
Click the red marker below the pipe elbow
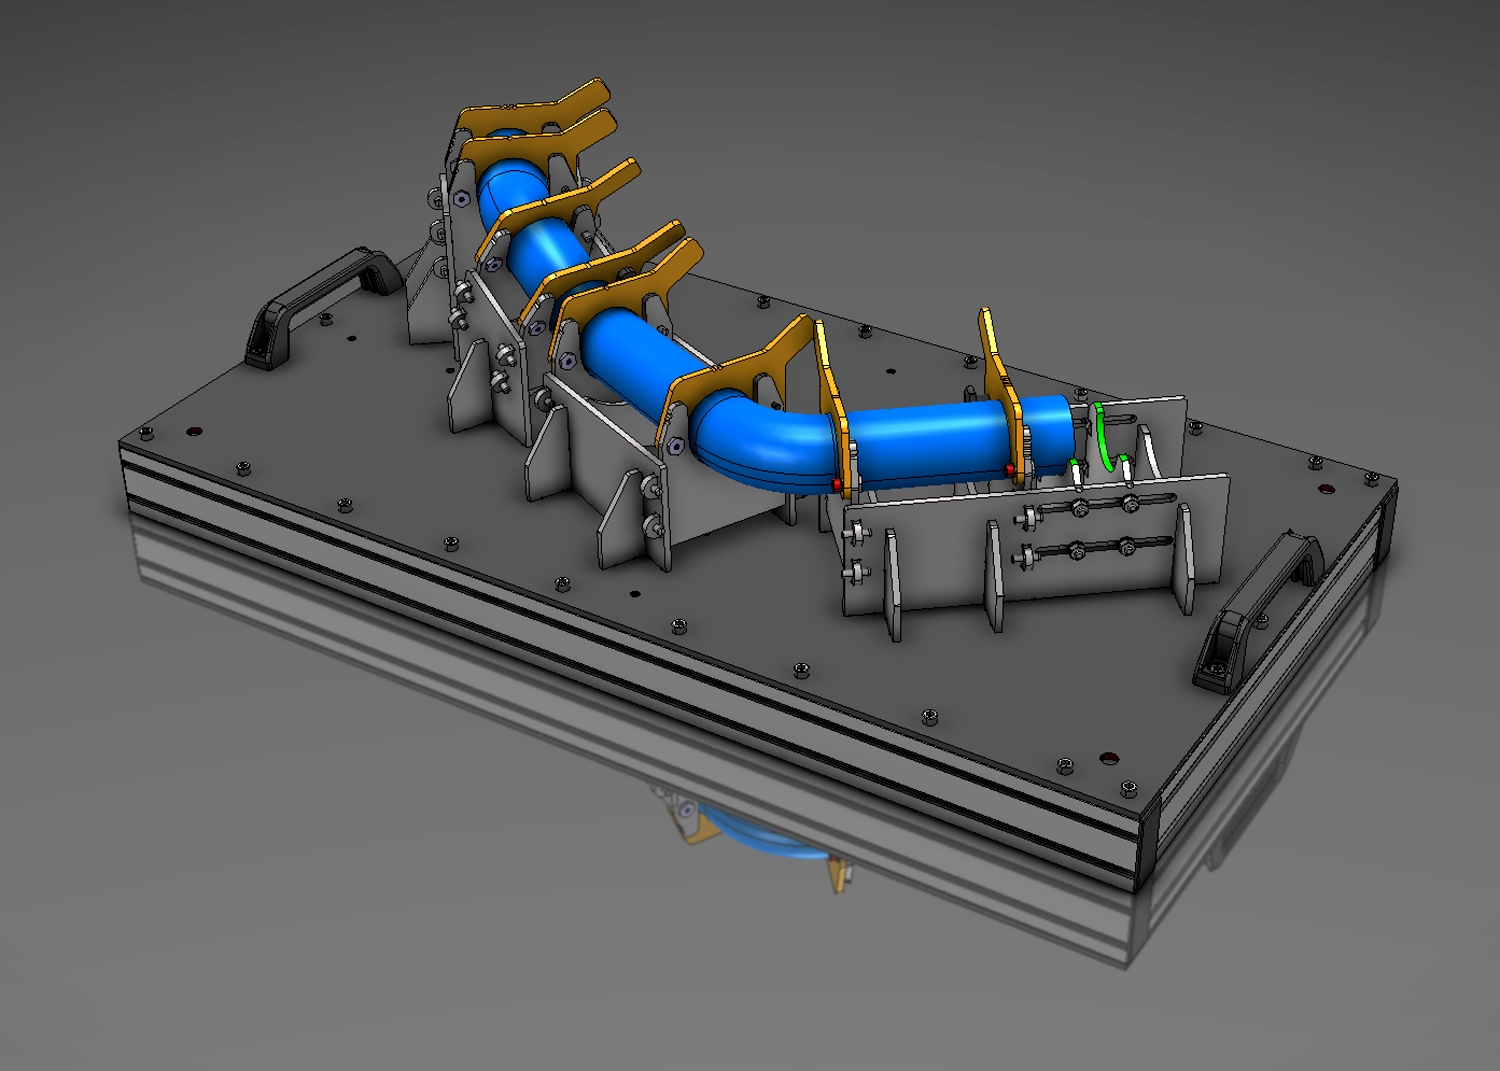(x=837, y=484)
